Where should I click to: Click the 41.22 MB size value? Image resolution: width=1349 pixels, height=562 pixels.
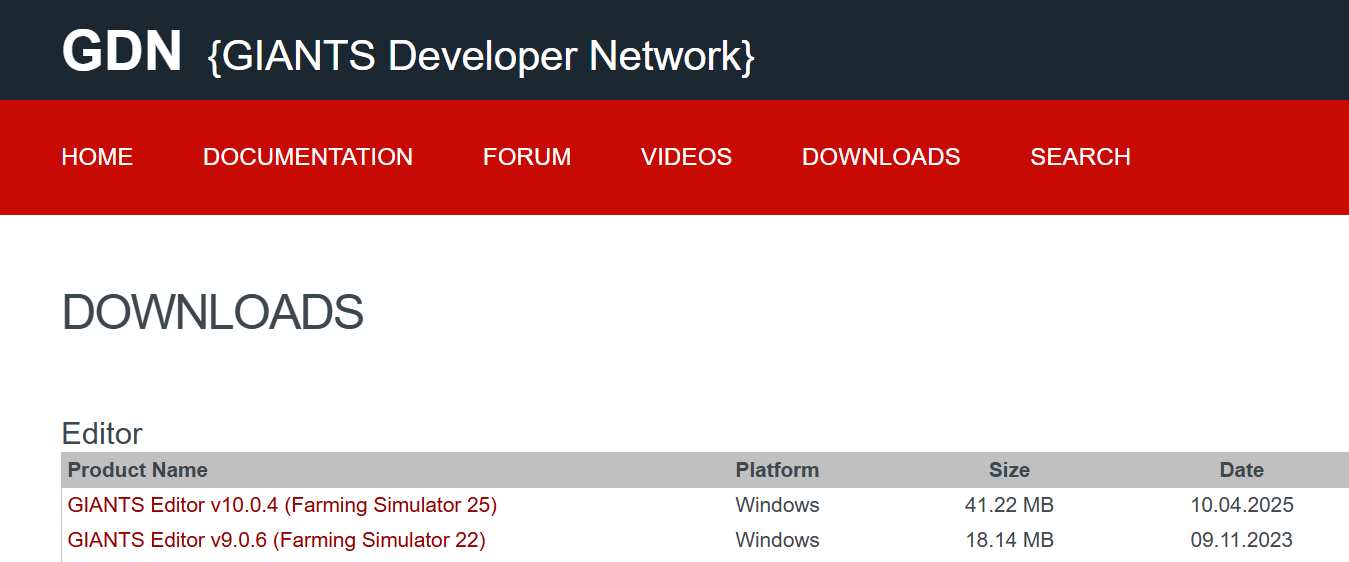pos(1009,505)
